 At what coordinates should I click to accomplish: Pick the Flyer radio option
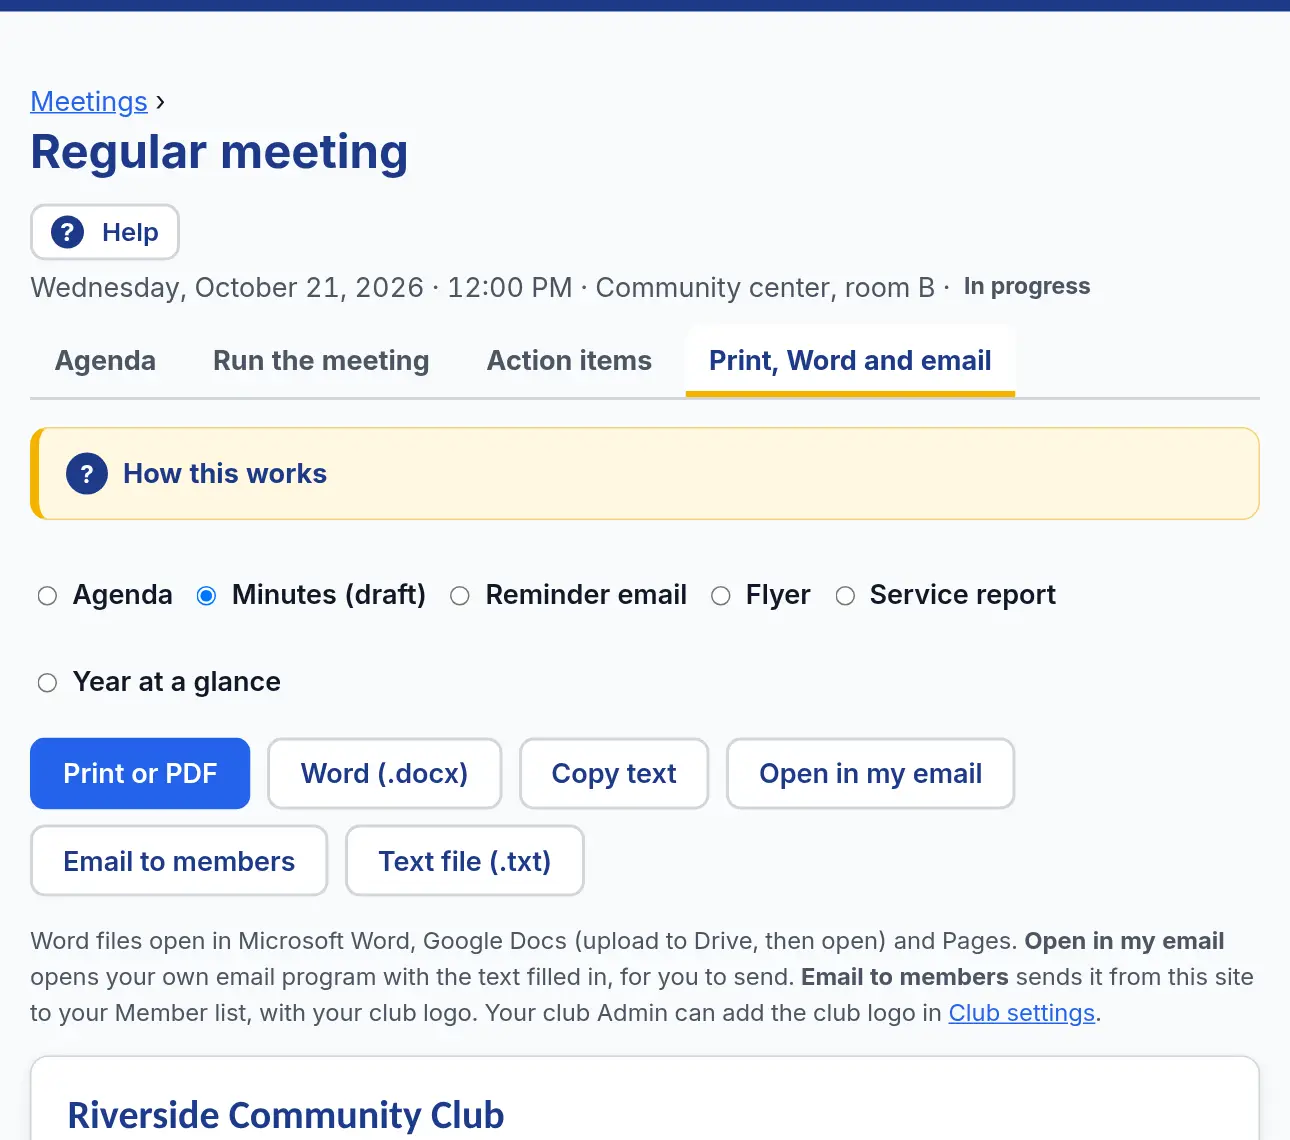tap(720, 596)
